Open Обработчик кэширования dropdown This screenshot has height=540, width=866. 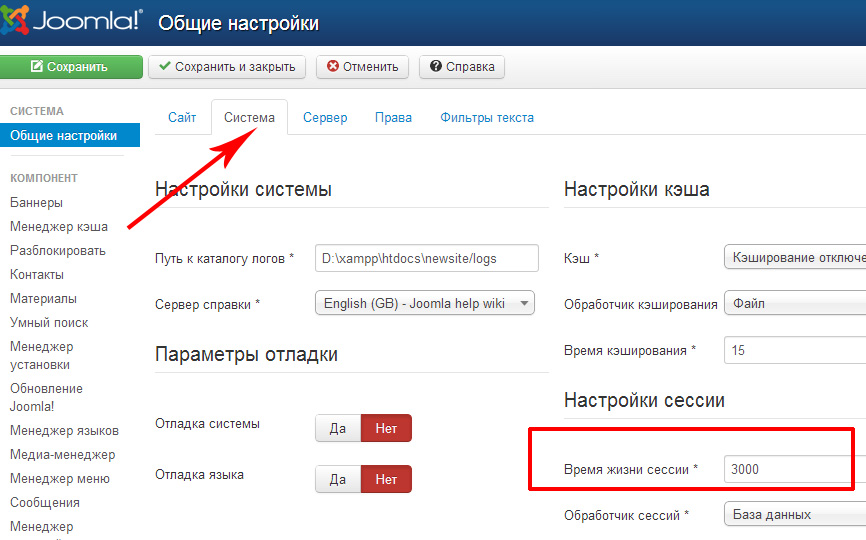click(x=793, y=302)
